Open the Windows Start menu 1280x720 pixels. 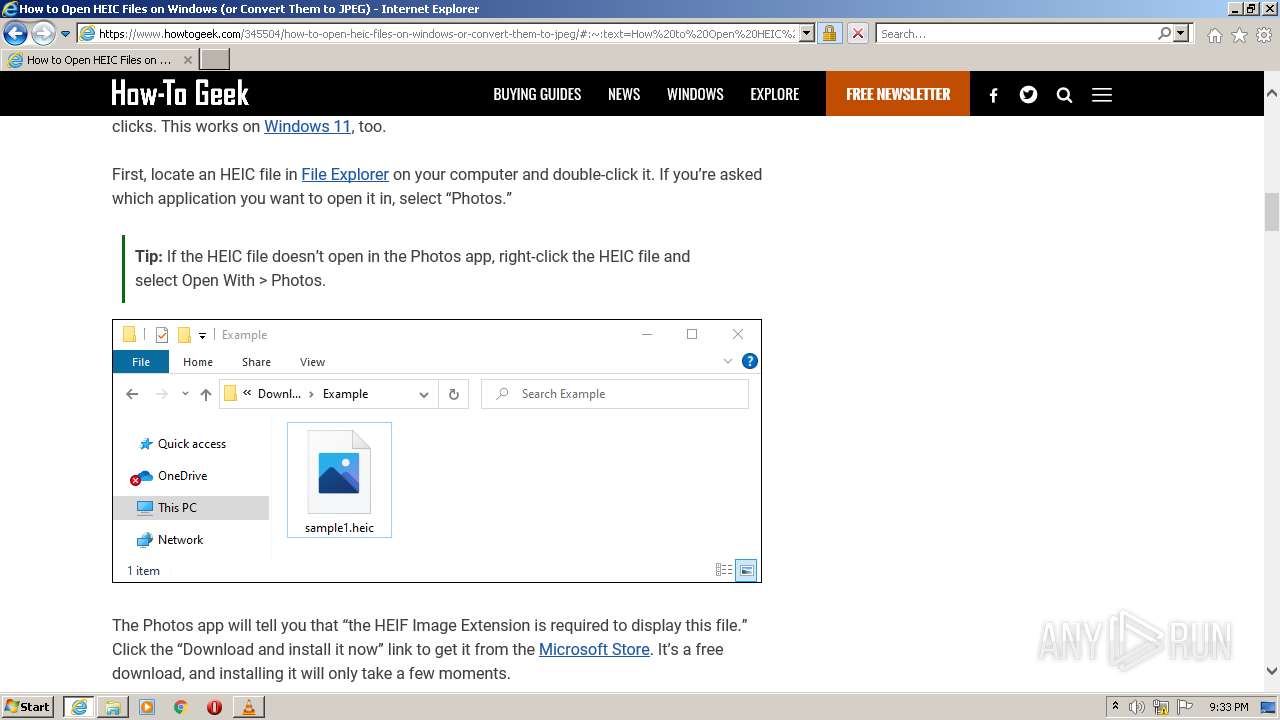[x=28, y=706]
